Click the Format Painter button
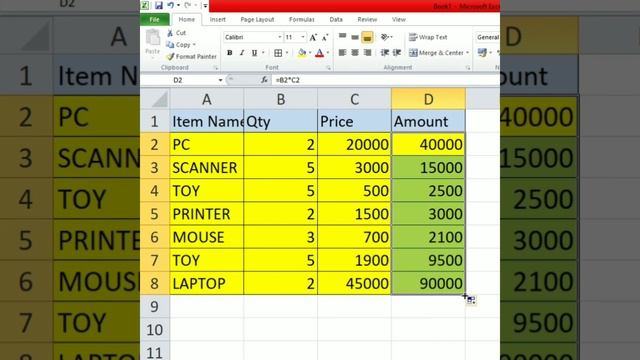The width and height of the screenshot is (640, 360). [x=191, y=56]
